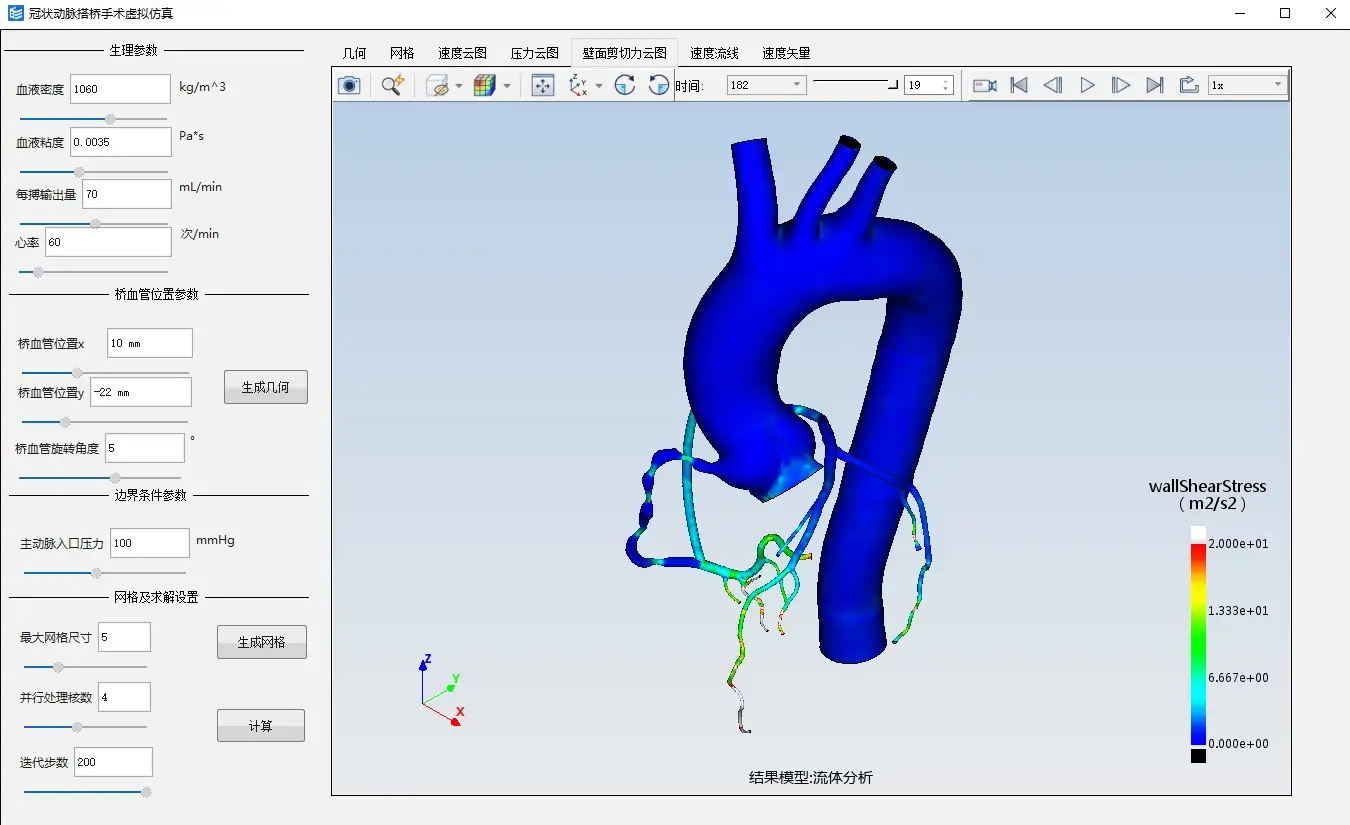Viewport: 1350px width, 825px height.
Task: Jump to the first animation frame
Action: click(x=1019, y=86)
